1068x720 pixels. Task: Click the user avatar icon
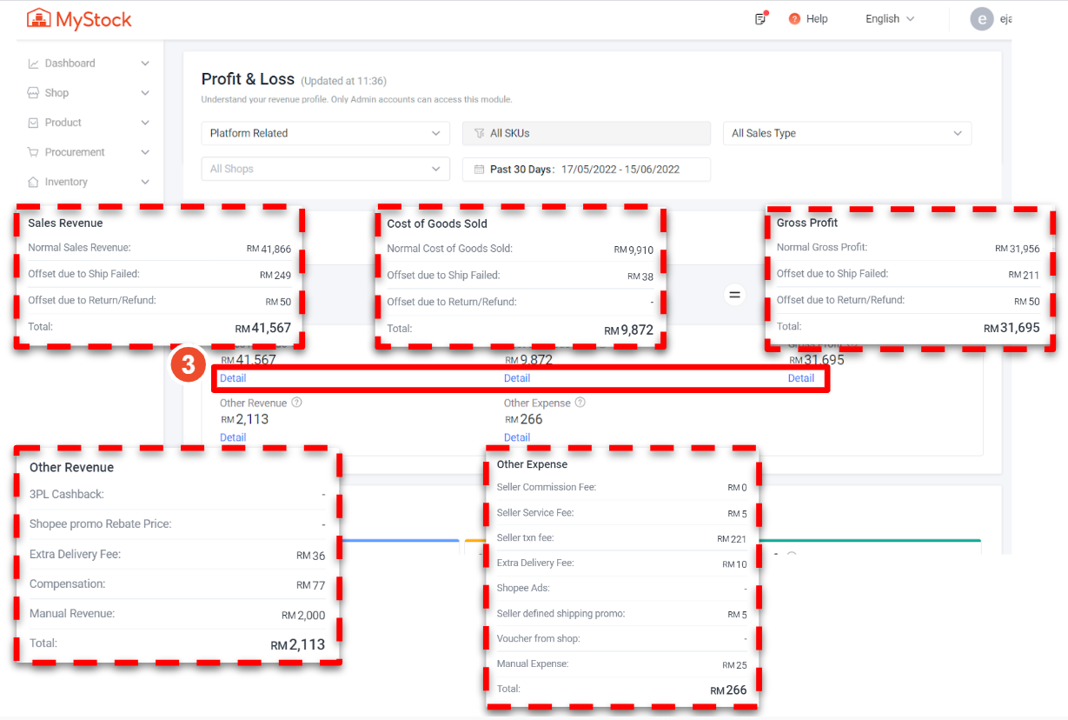(x=982, y=19)
